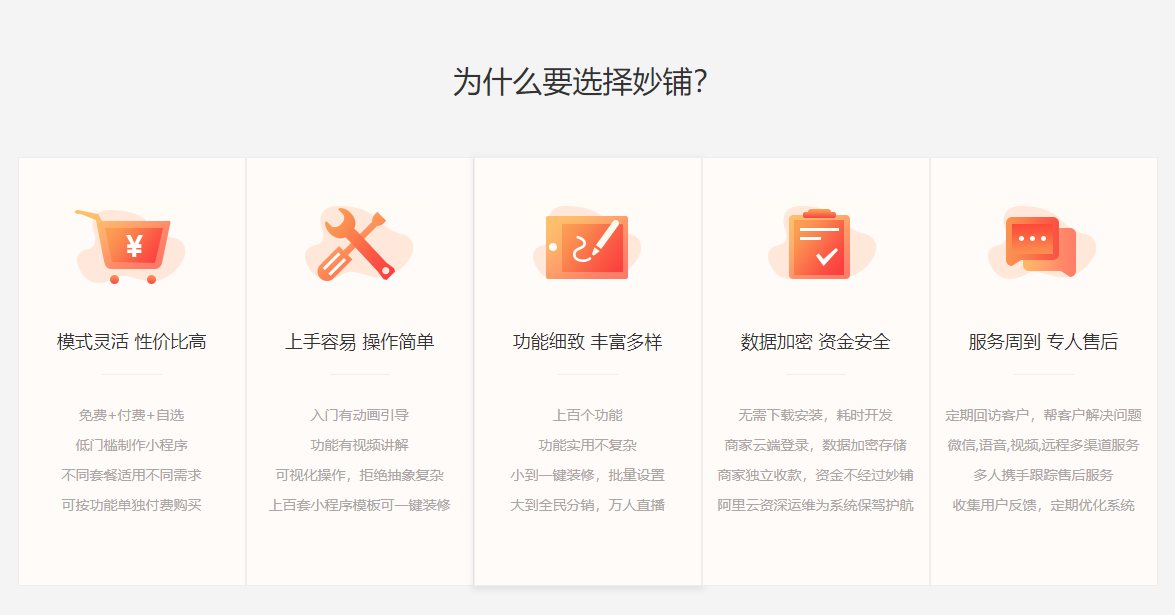
Task: Click the 数据加密 资金安全 heading
Action: 816,340
